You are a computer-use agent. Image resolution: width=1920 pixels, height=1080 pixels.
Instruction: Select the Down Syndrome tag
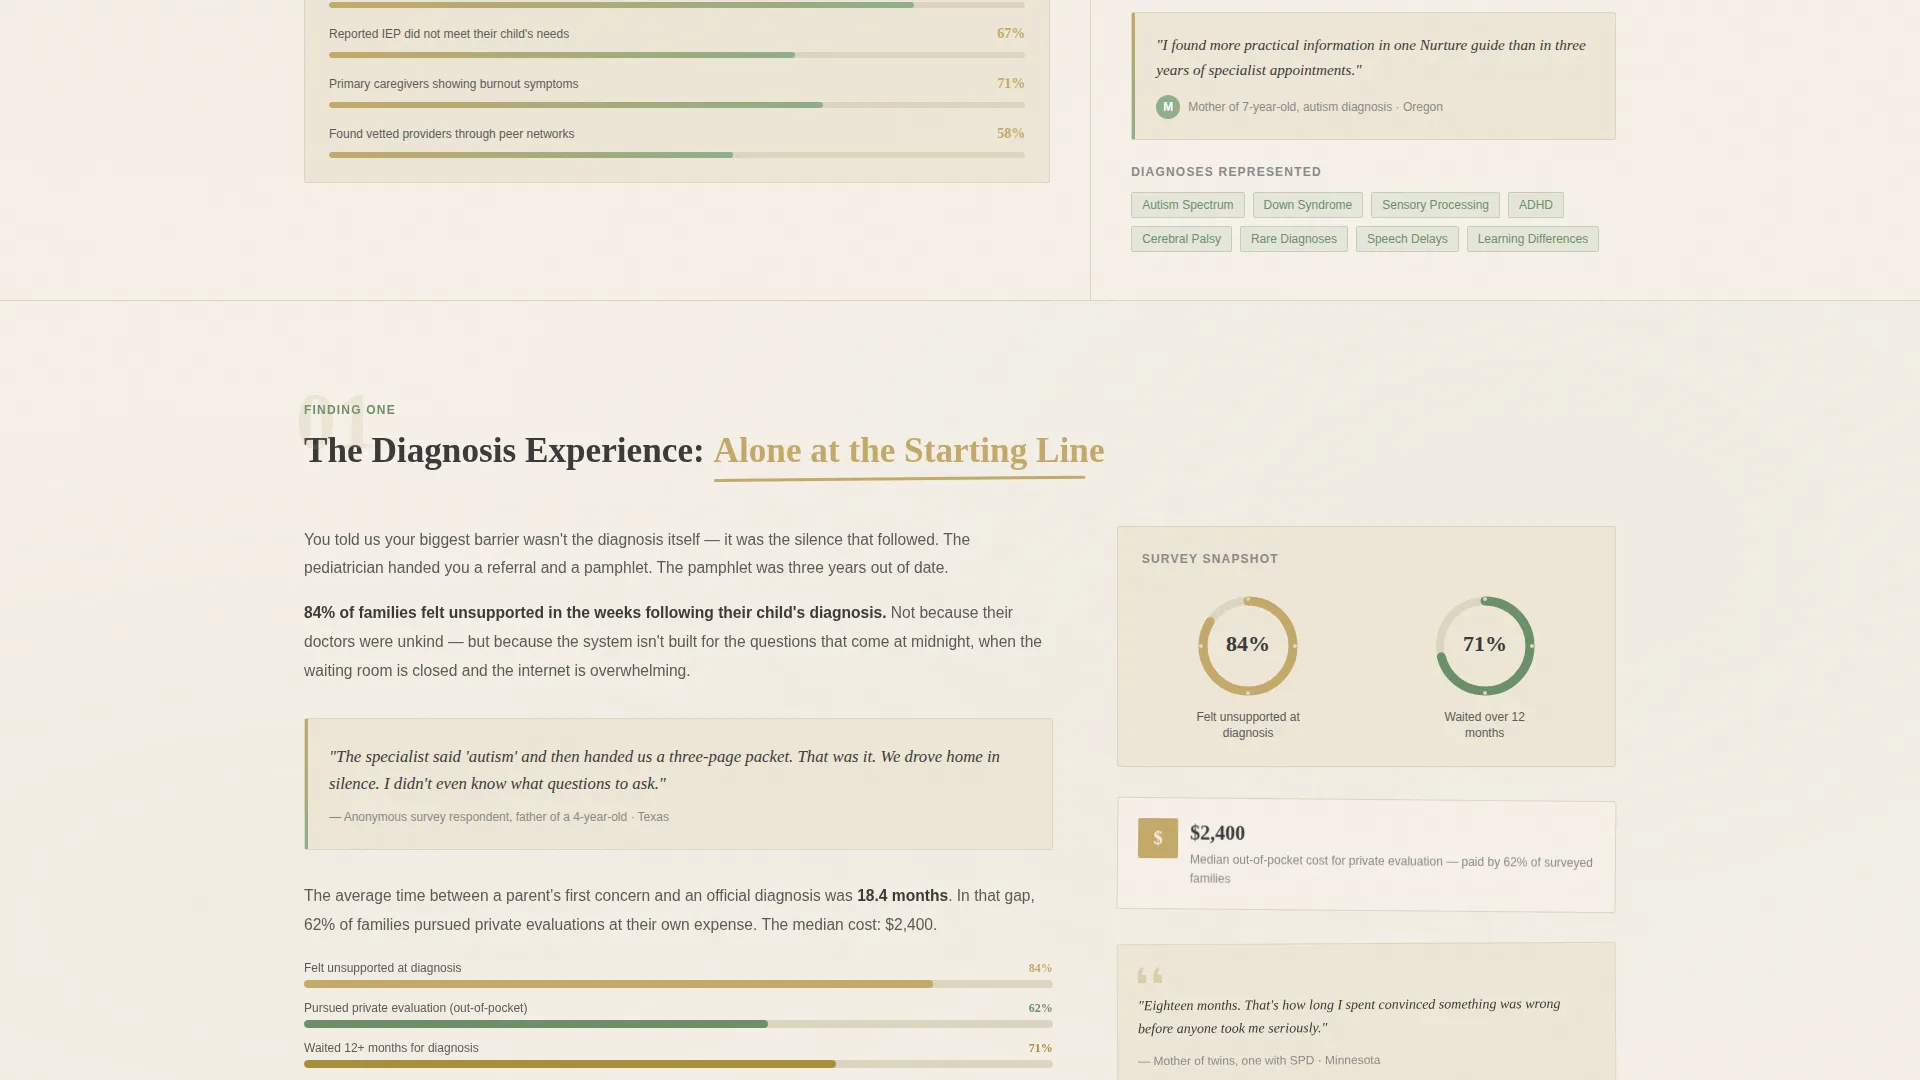[x=1307, y=205]
